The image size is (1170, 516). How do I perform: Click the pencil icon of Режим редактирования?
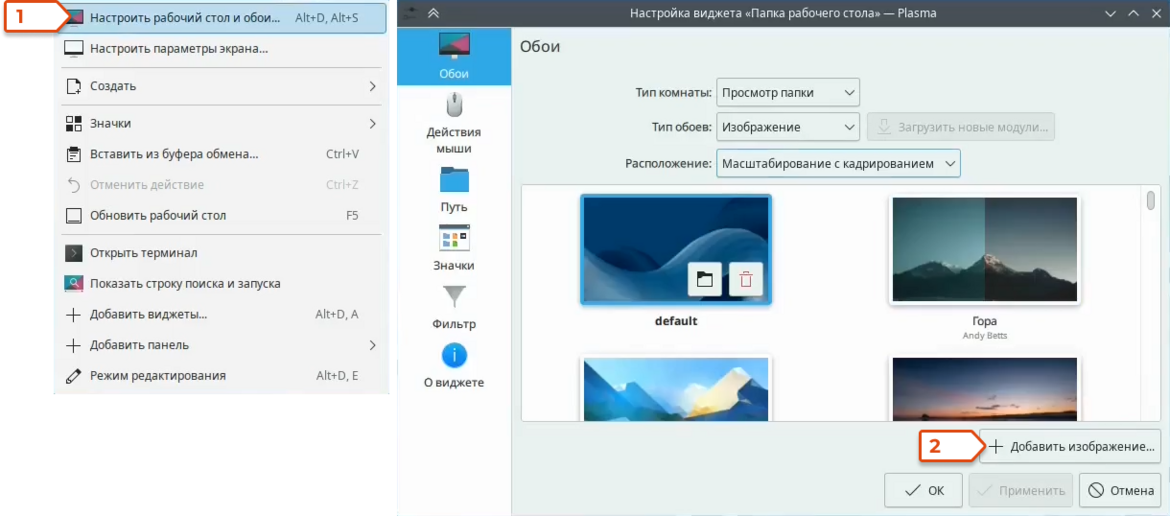tap(74, 376)
